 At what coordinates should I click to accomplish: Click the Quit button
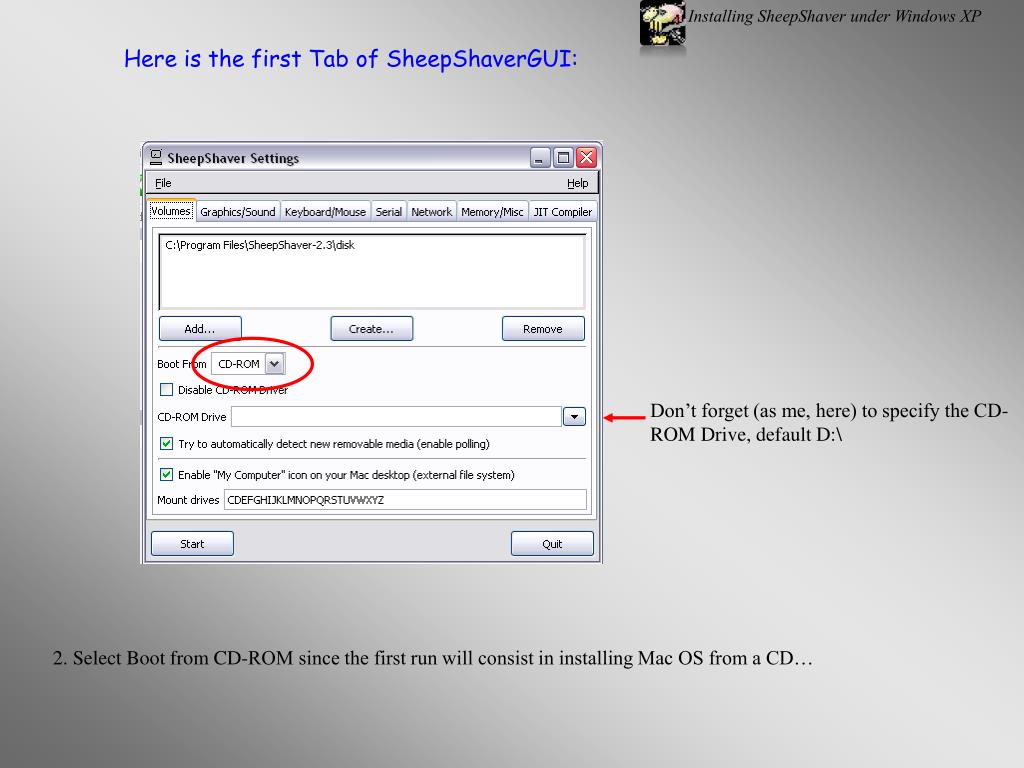552,544
